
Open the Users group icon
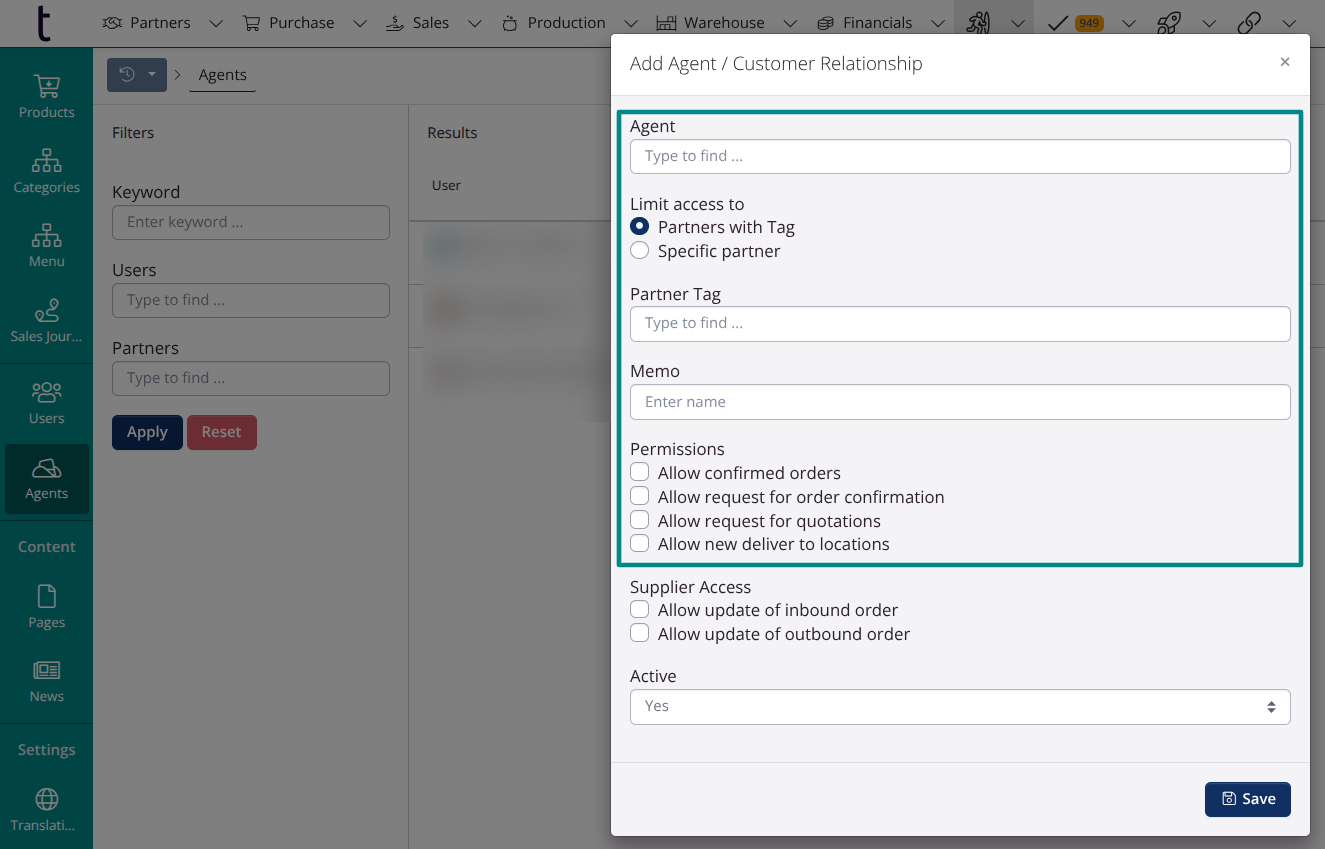coord(46,392)
